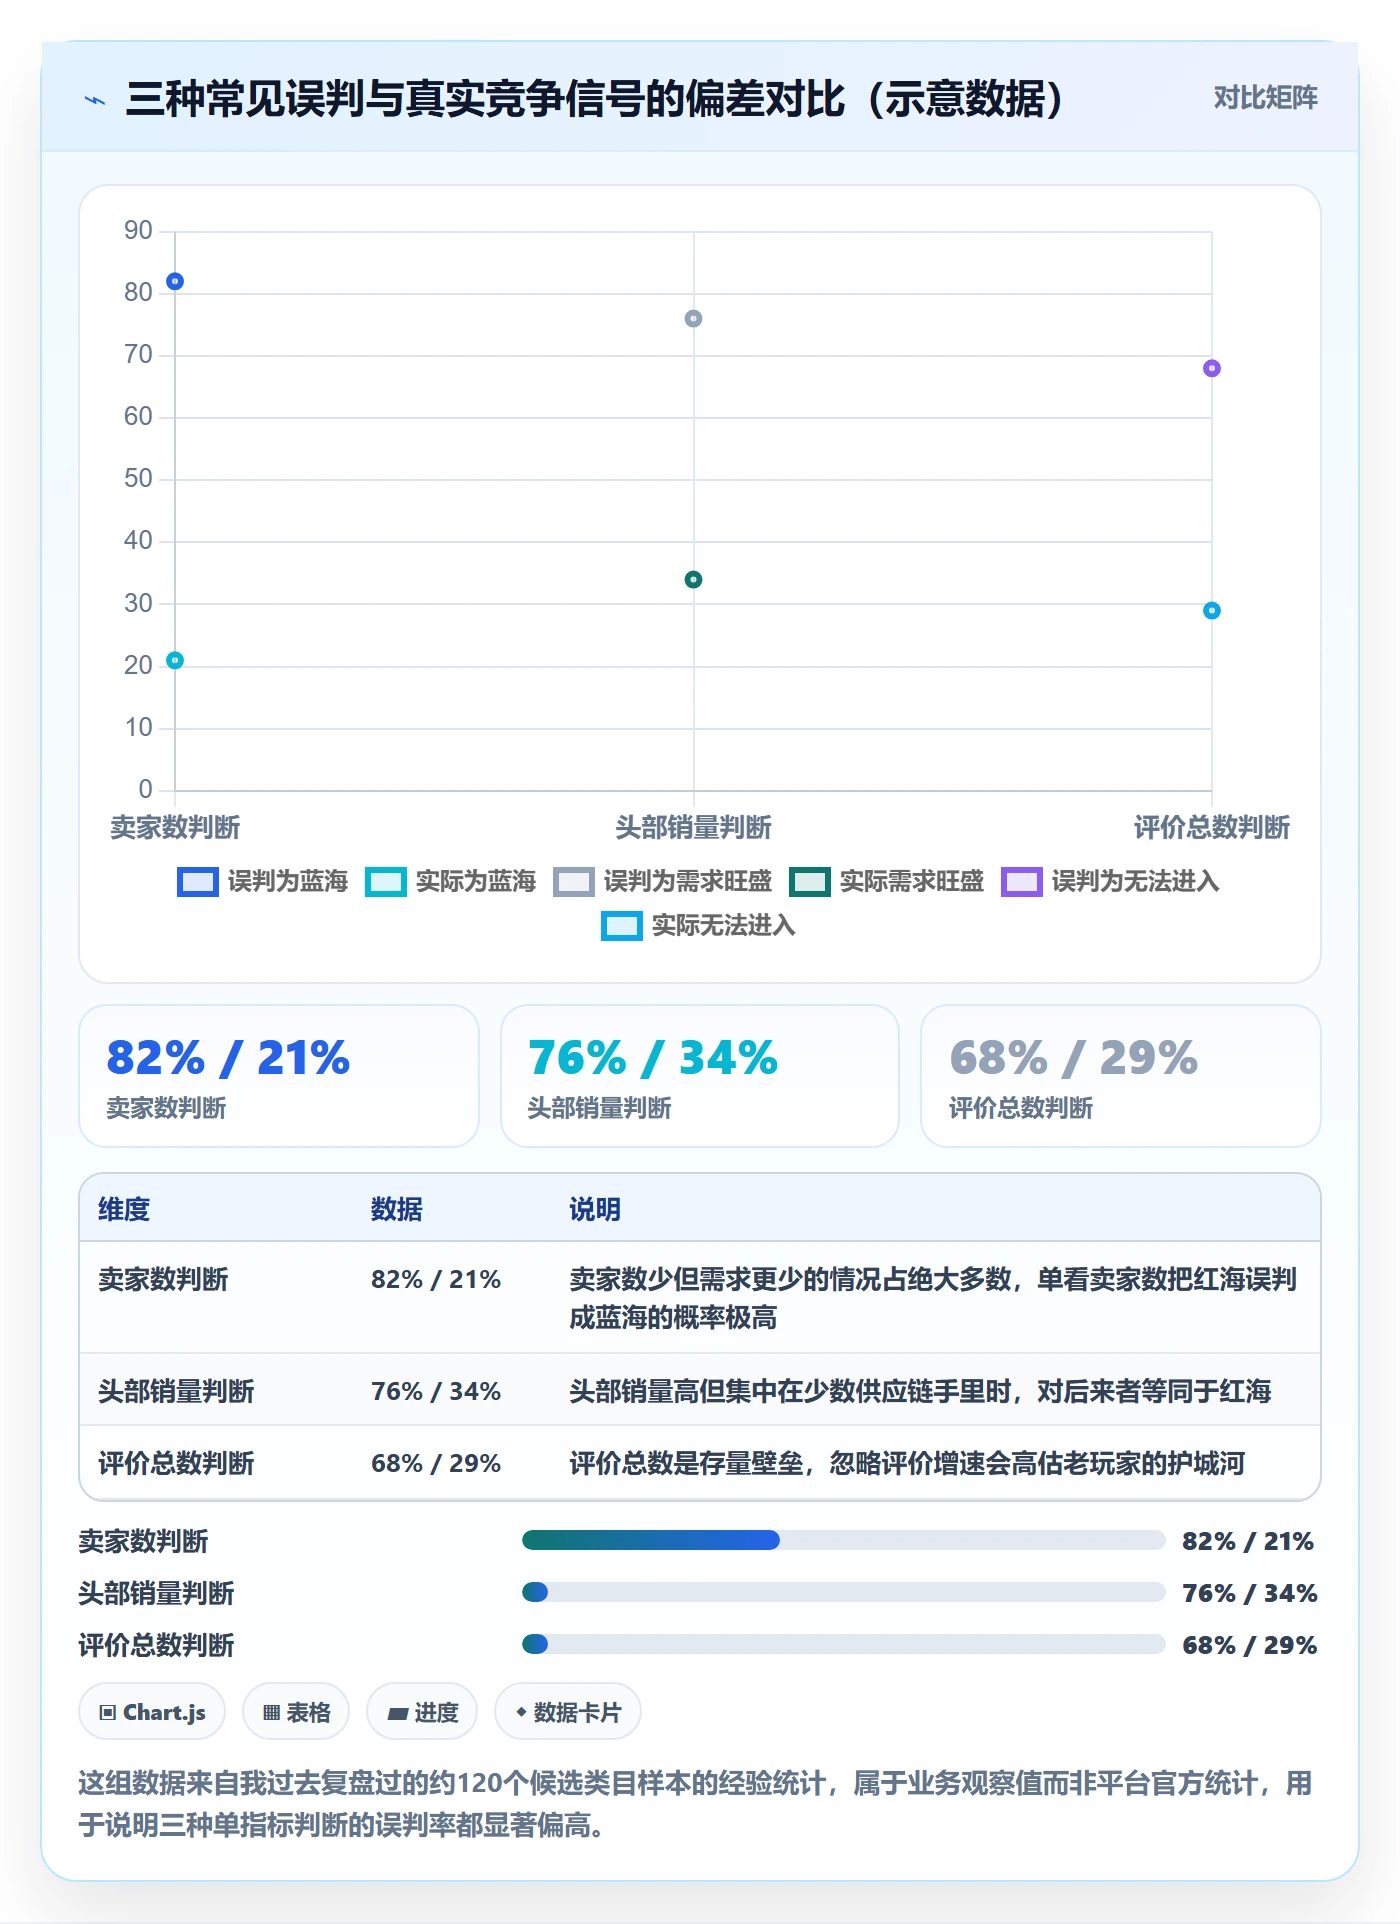Click the 评价总数是存量壁垒 description text in table

(x=907, y=1464)
